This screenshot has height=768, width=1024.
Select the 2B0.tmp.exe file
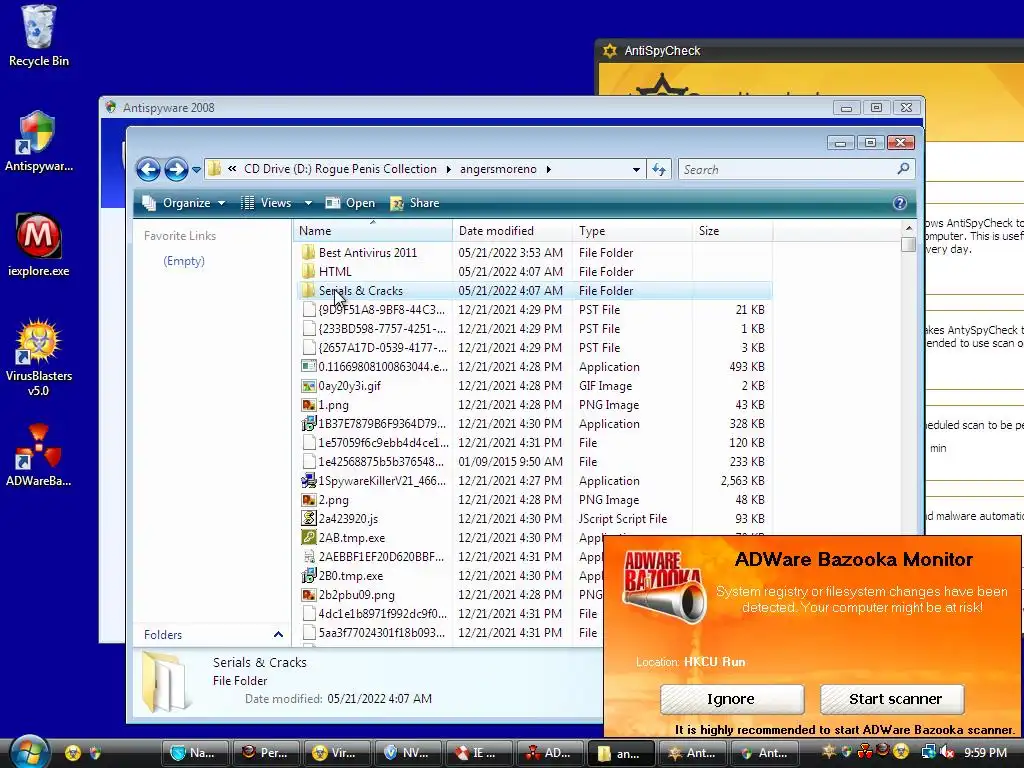point(351,575)
